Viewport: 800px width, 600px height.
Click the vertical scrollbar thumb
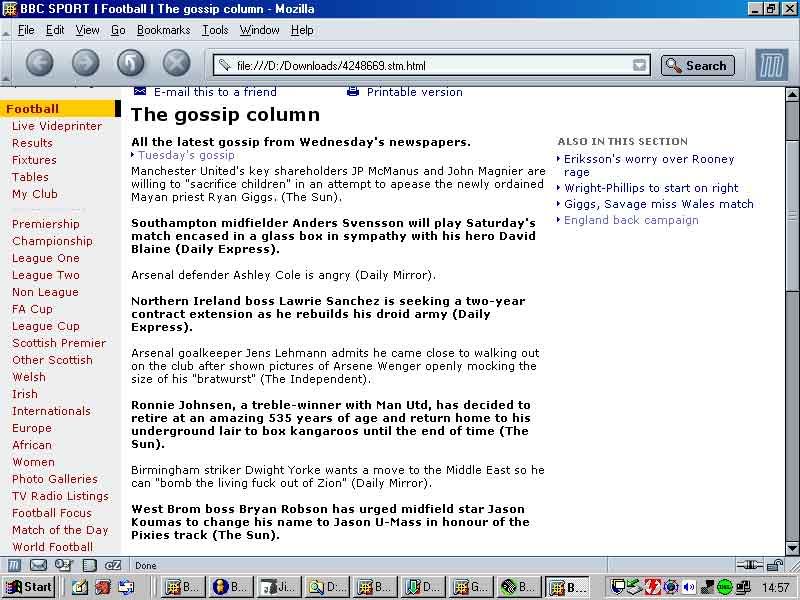tap(792, 216)
